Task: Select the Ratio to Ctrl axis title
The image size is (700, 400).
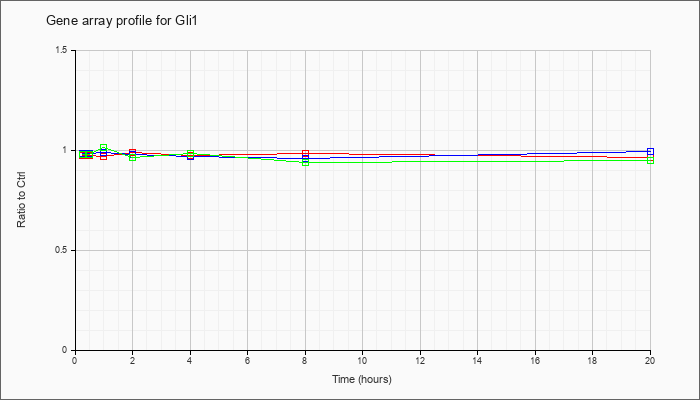Action: (21, 199)
